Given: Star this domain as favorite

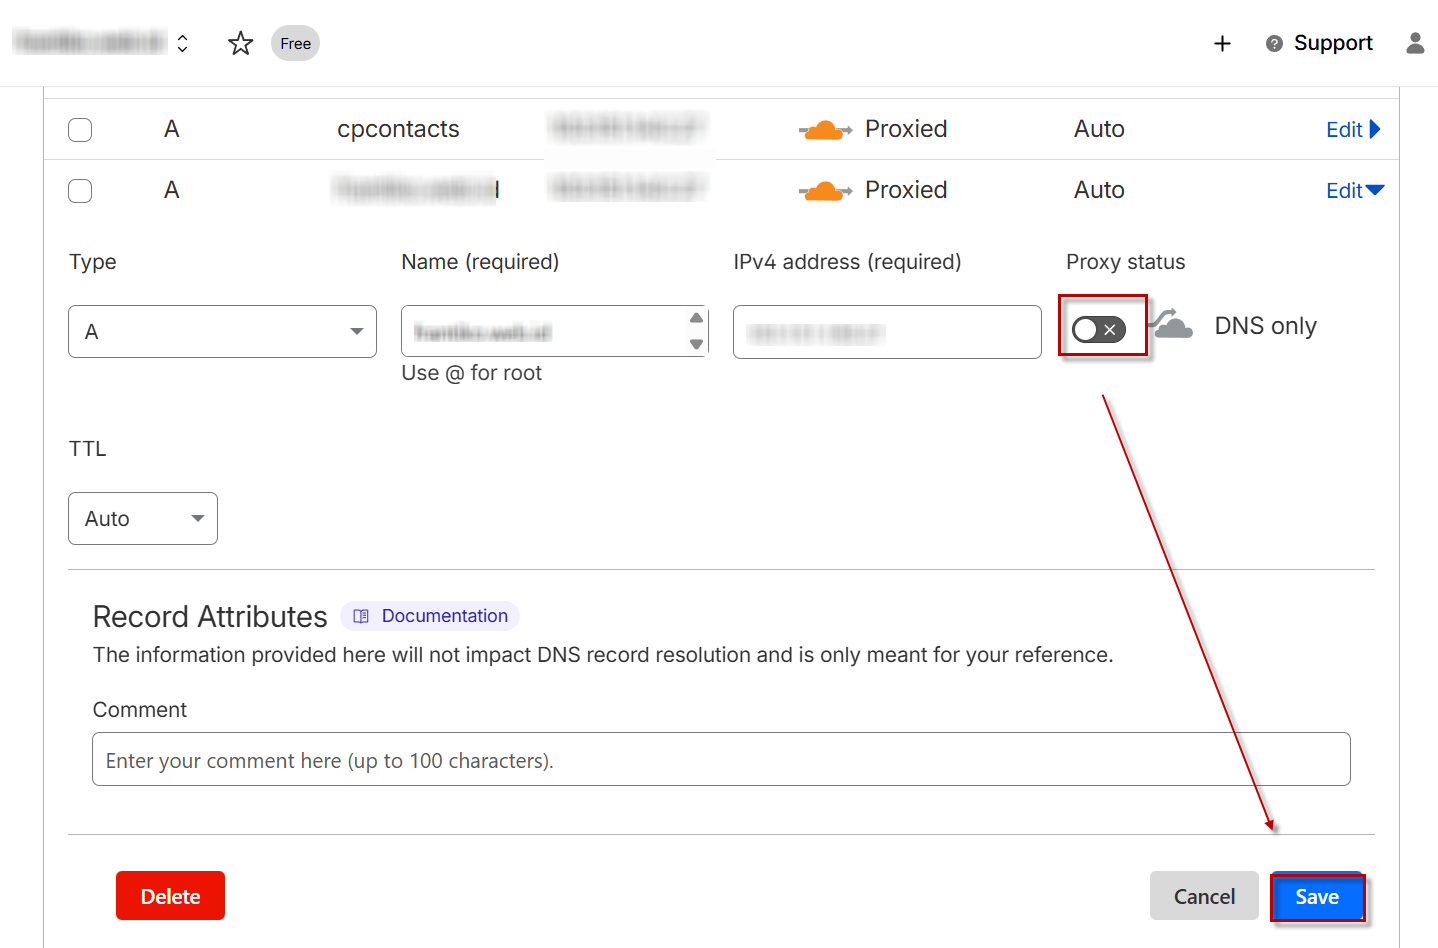Looking at the screenshot, I should [x=240, y=43].
